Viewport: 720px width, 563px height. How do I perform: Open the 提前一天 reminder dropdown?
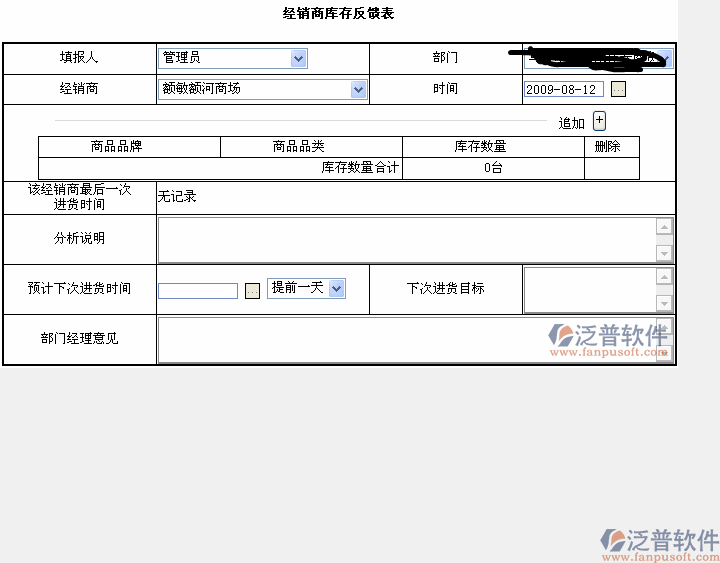tap(336, 288)
